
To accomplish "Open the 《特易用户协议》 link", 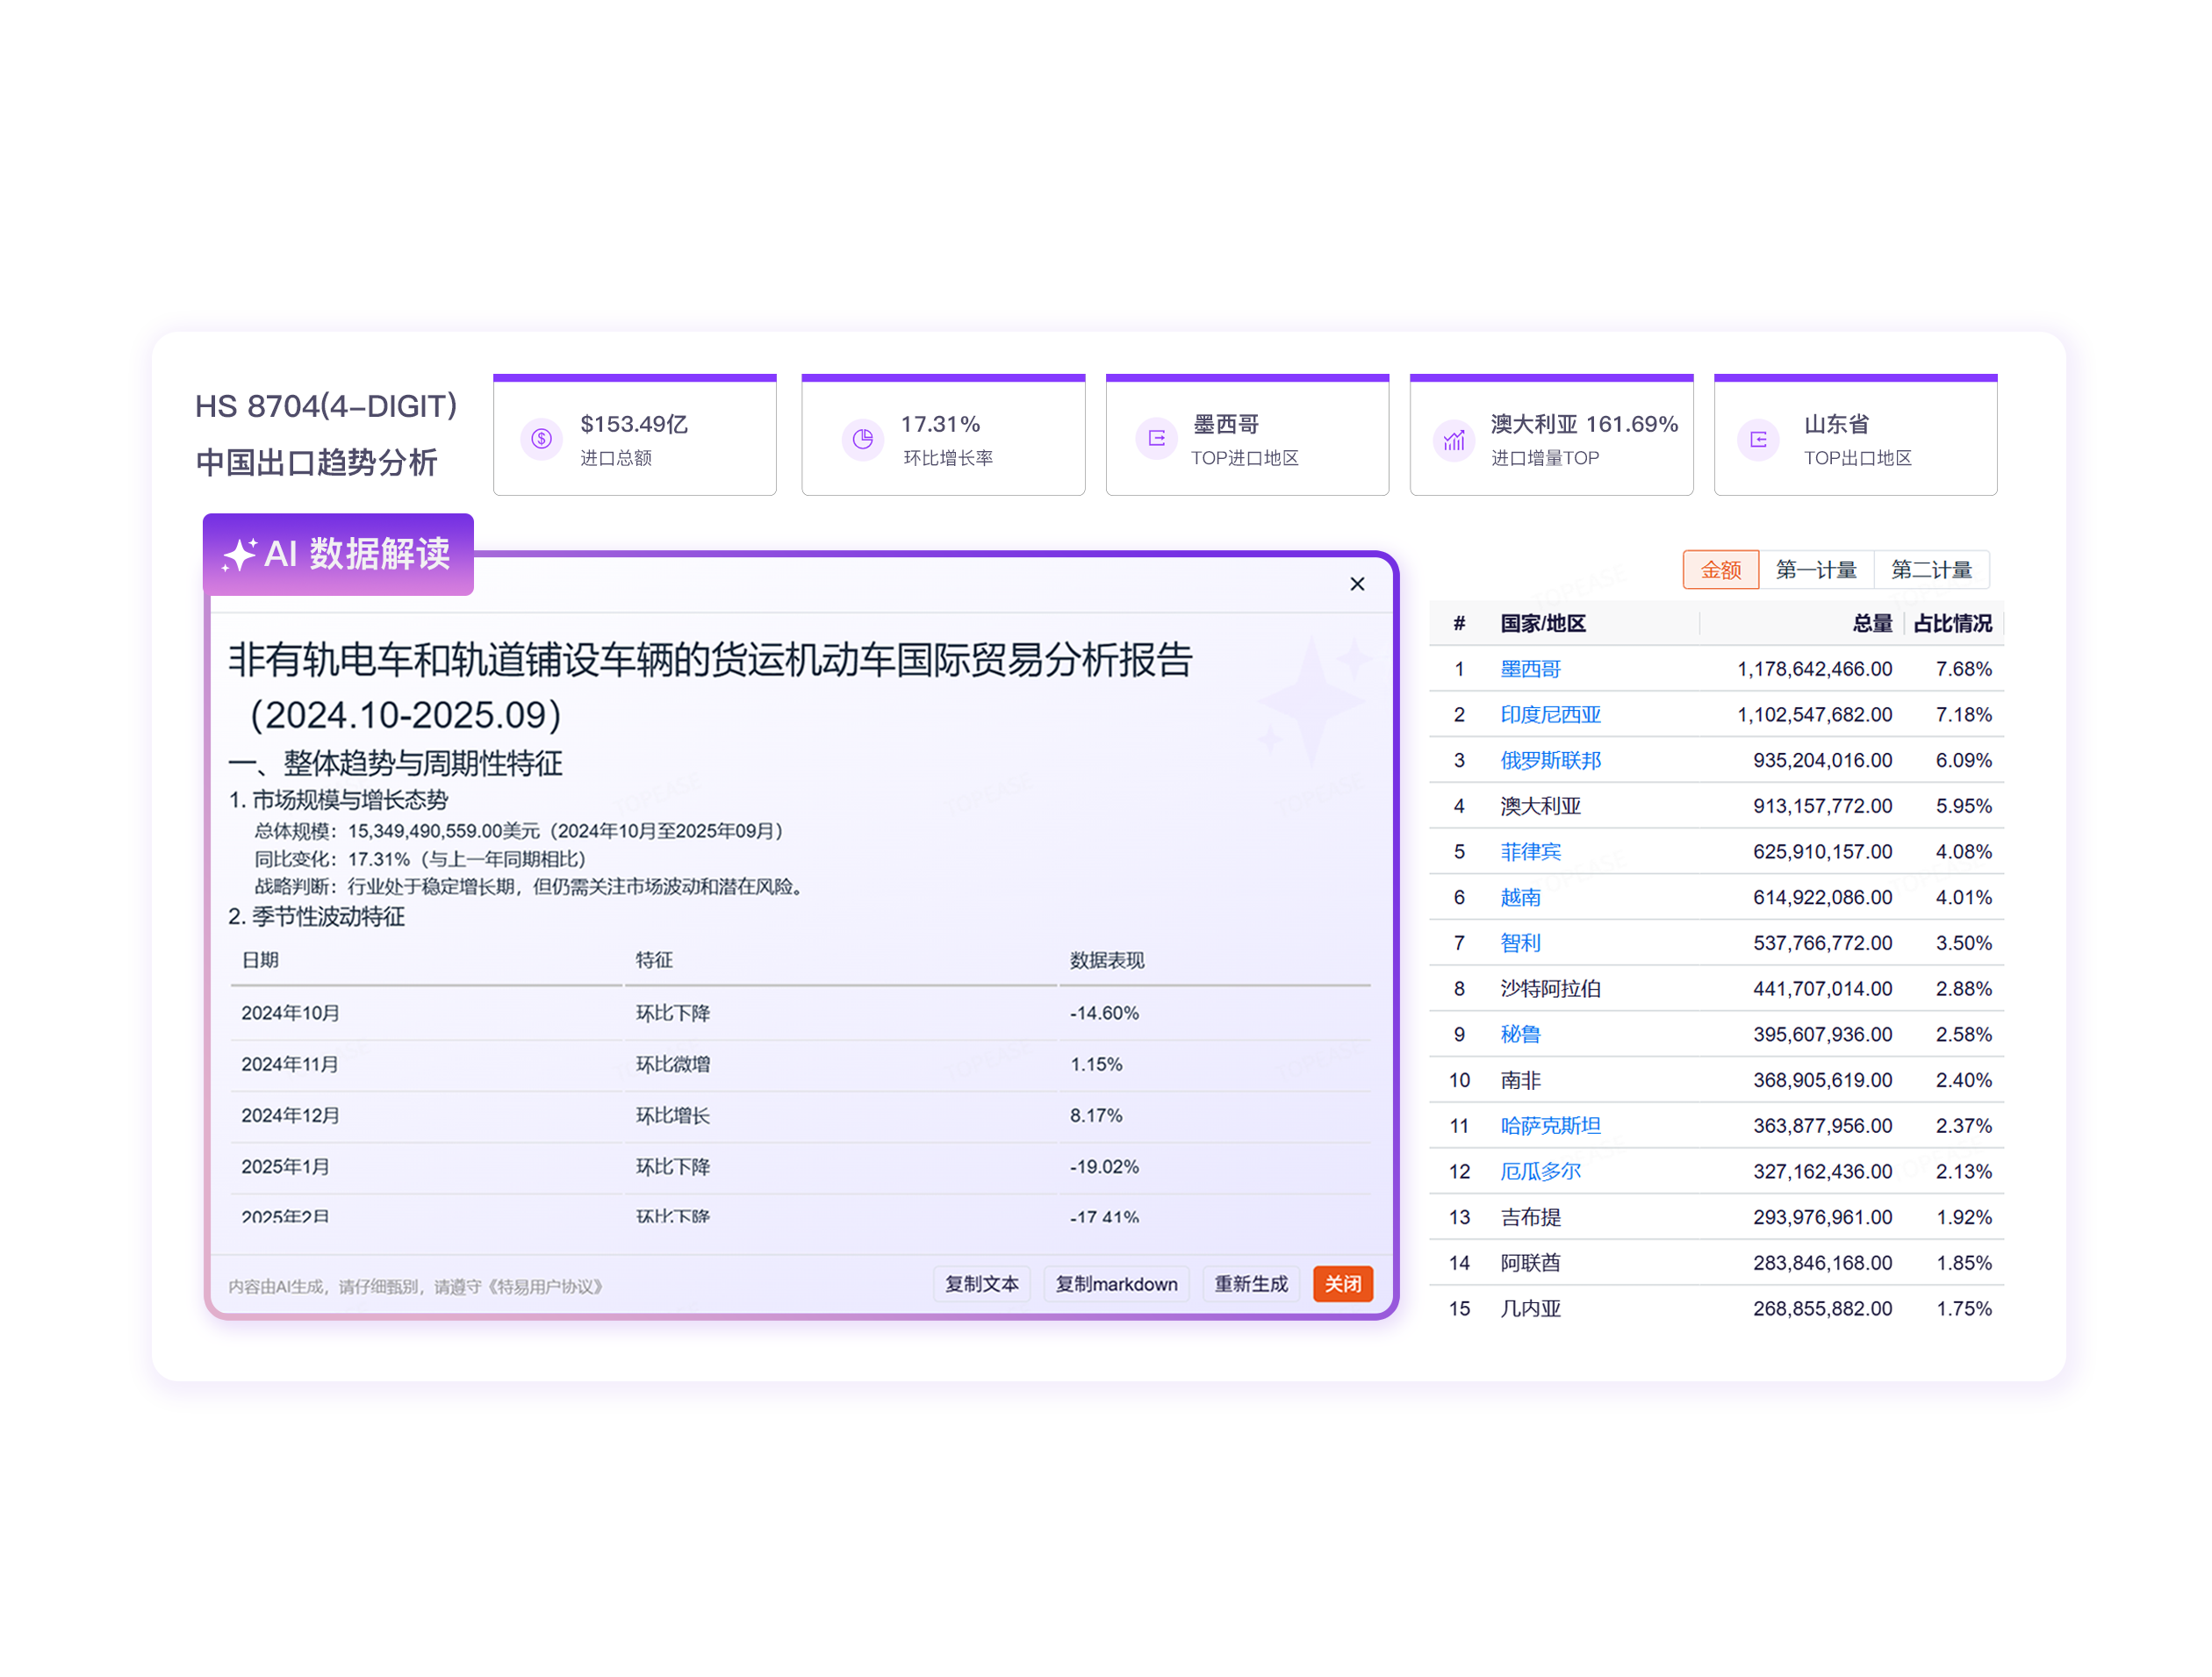I will tap(545, 1287).
